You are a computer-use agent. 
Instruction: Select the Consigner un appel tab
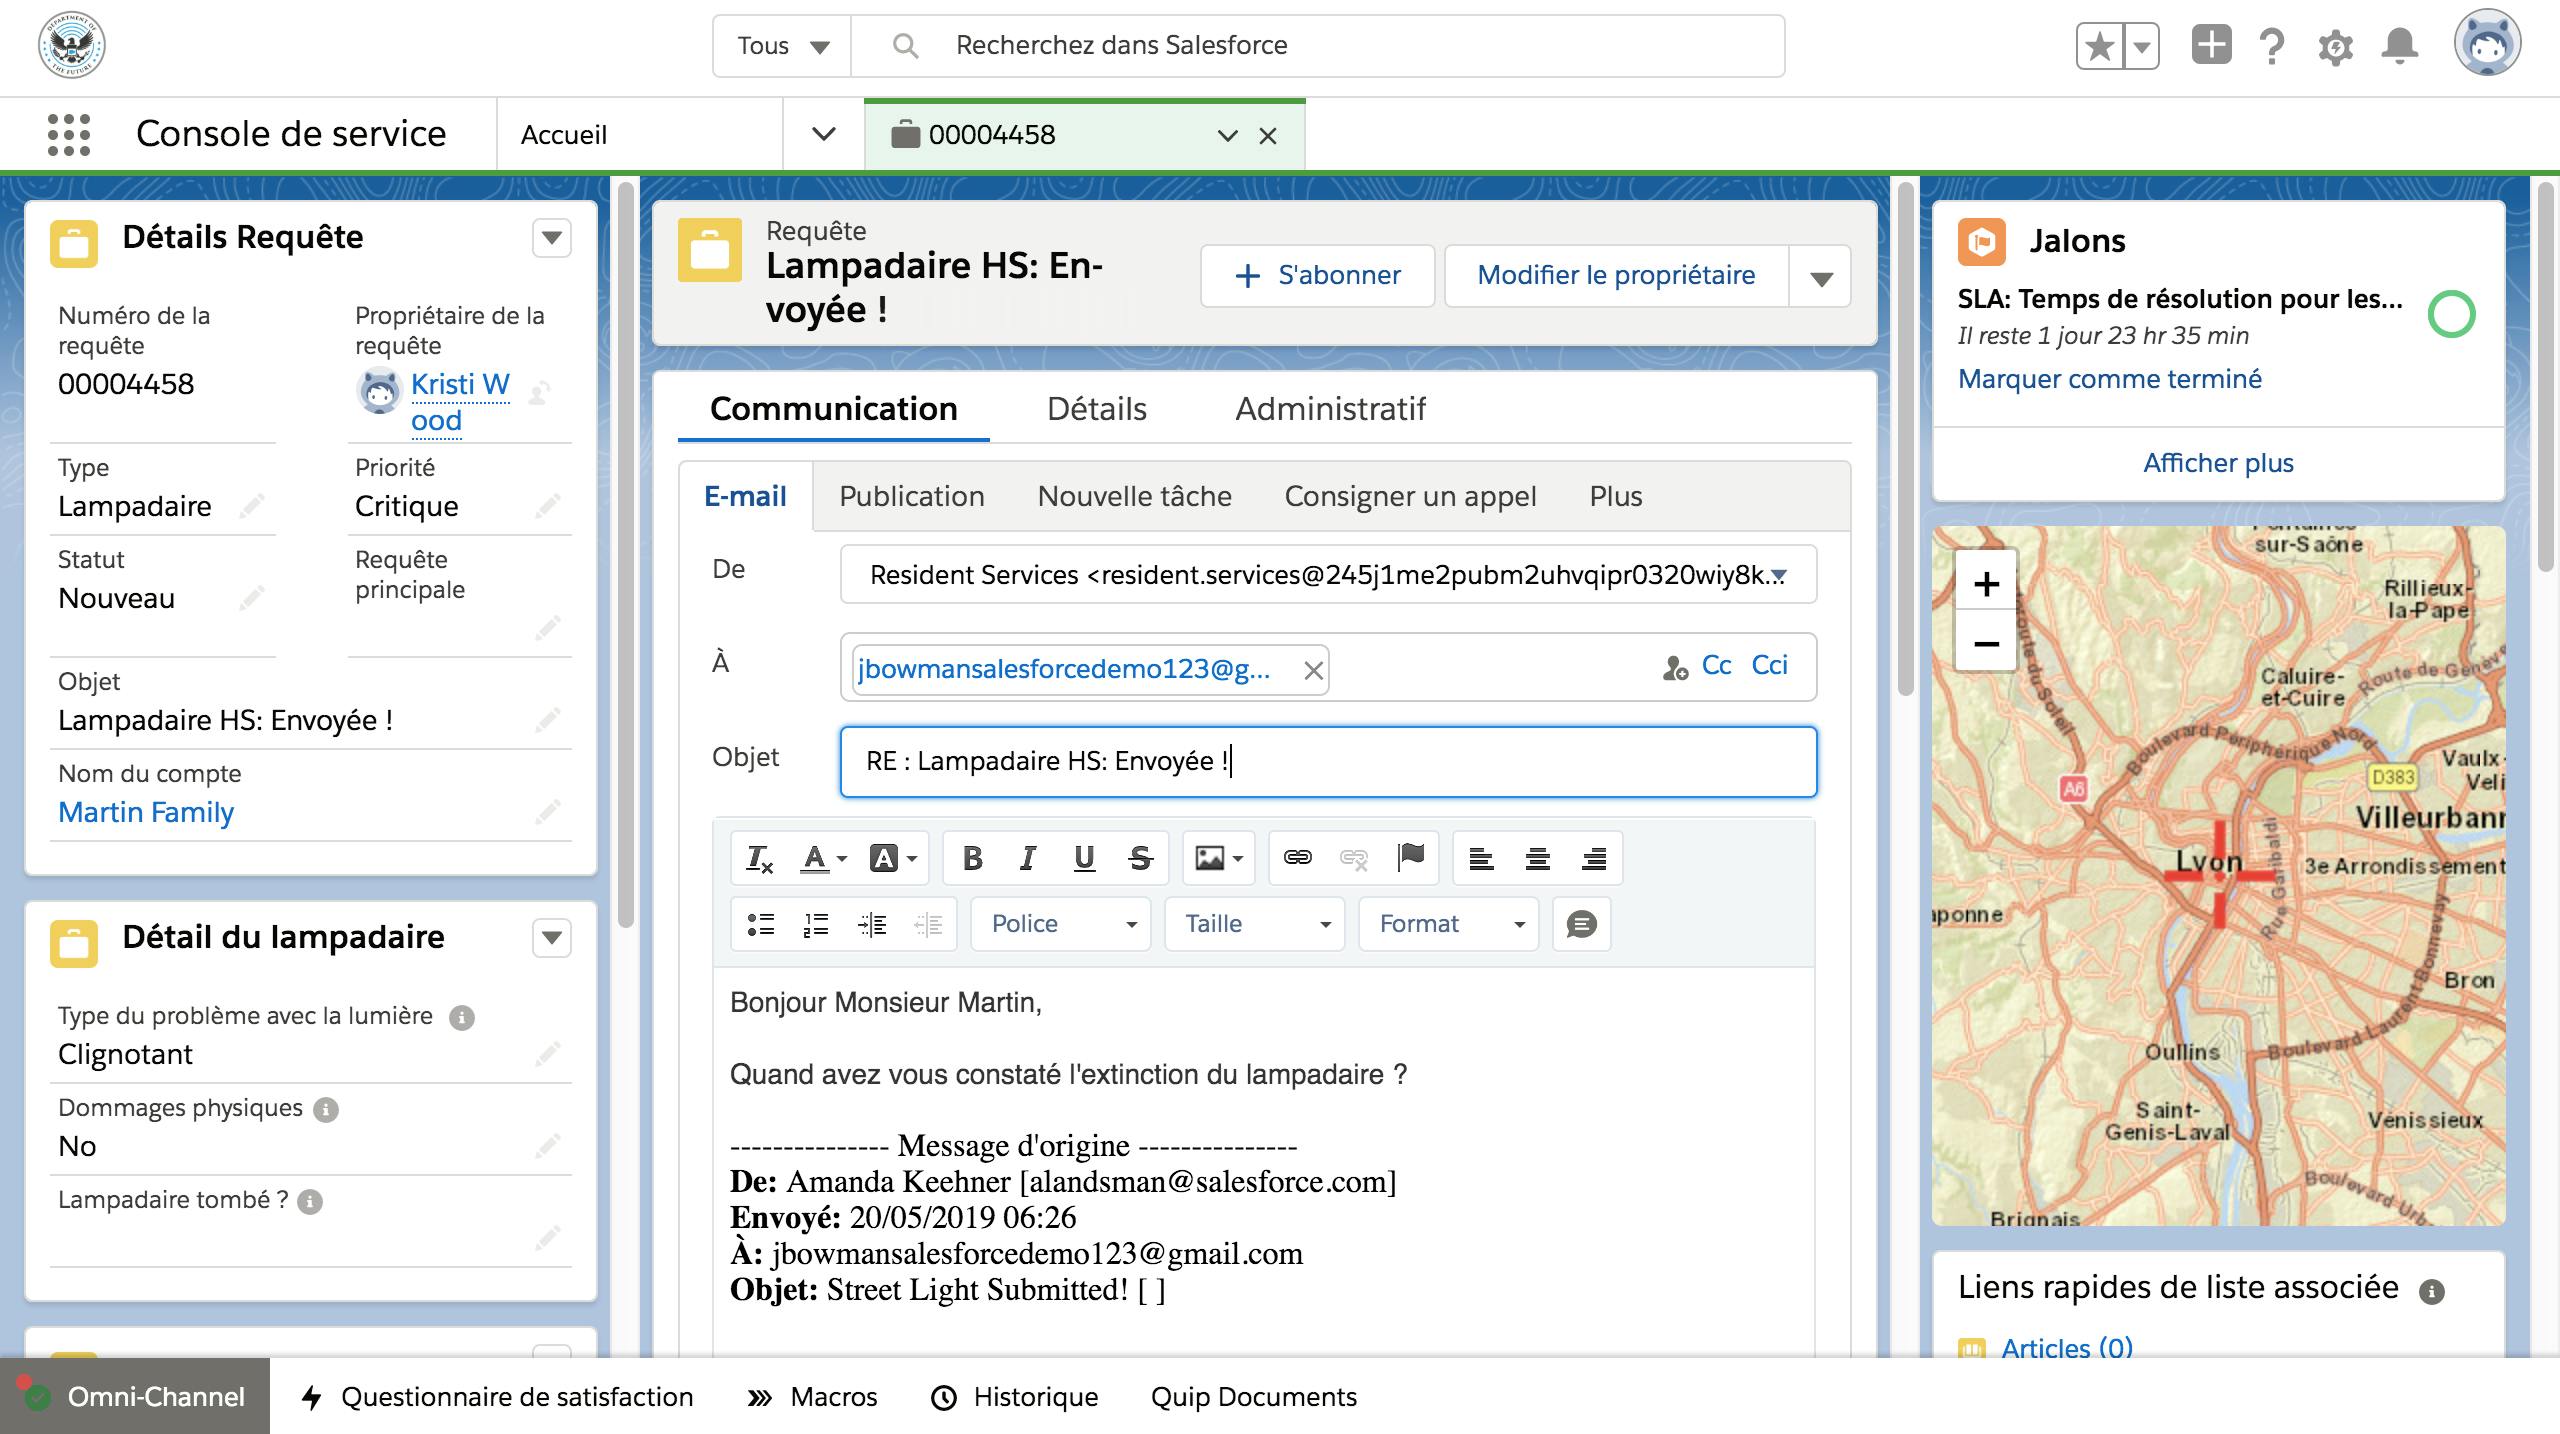(x=1410, y=497)
